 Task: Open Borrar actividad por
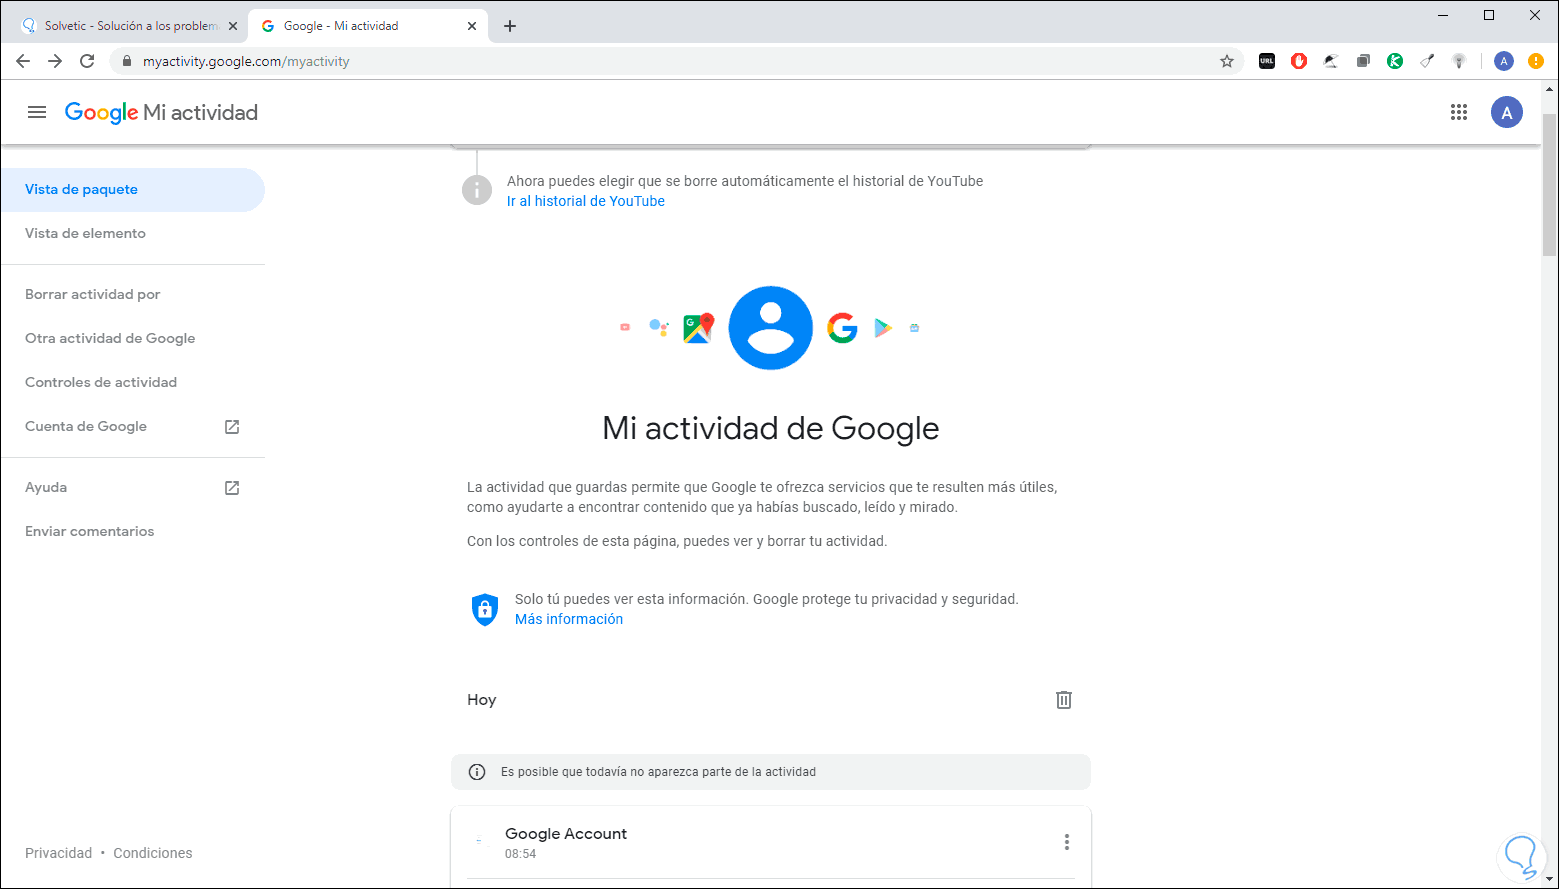point(92,294)
